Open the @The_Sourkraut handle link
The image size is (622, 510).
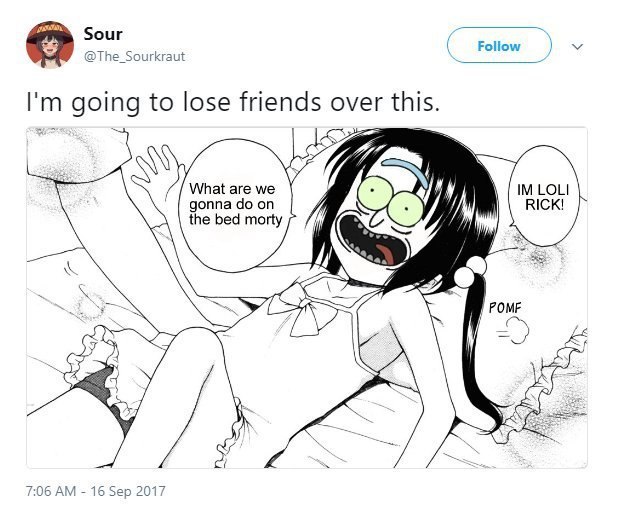click(x=134, y=56)
